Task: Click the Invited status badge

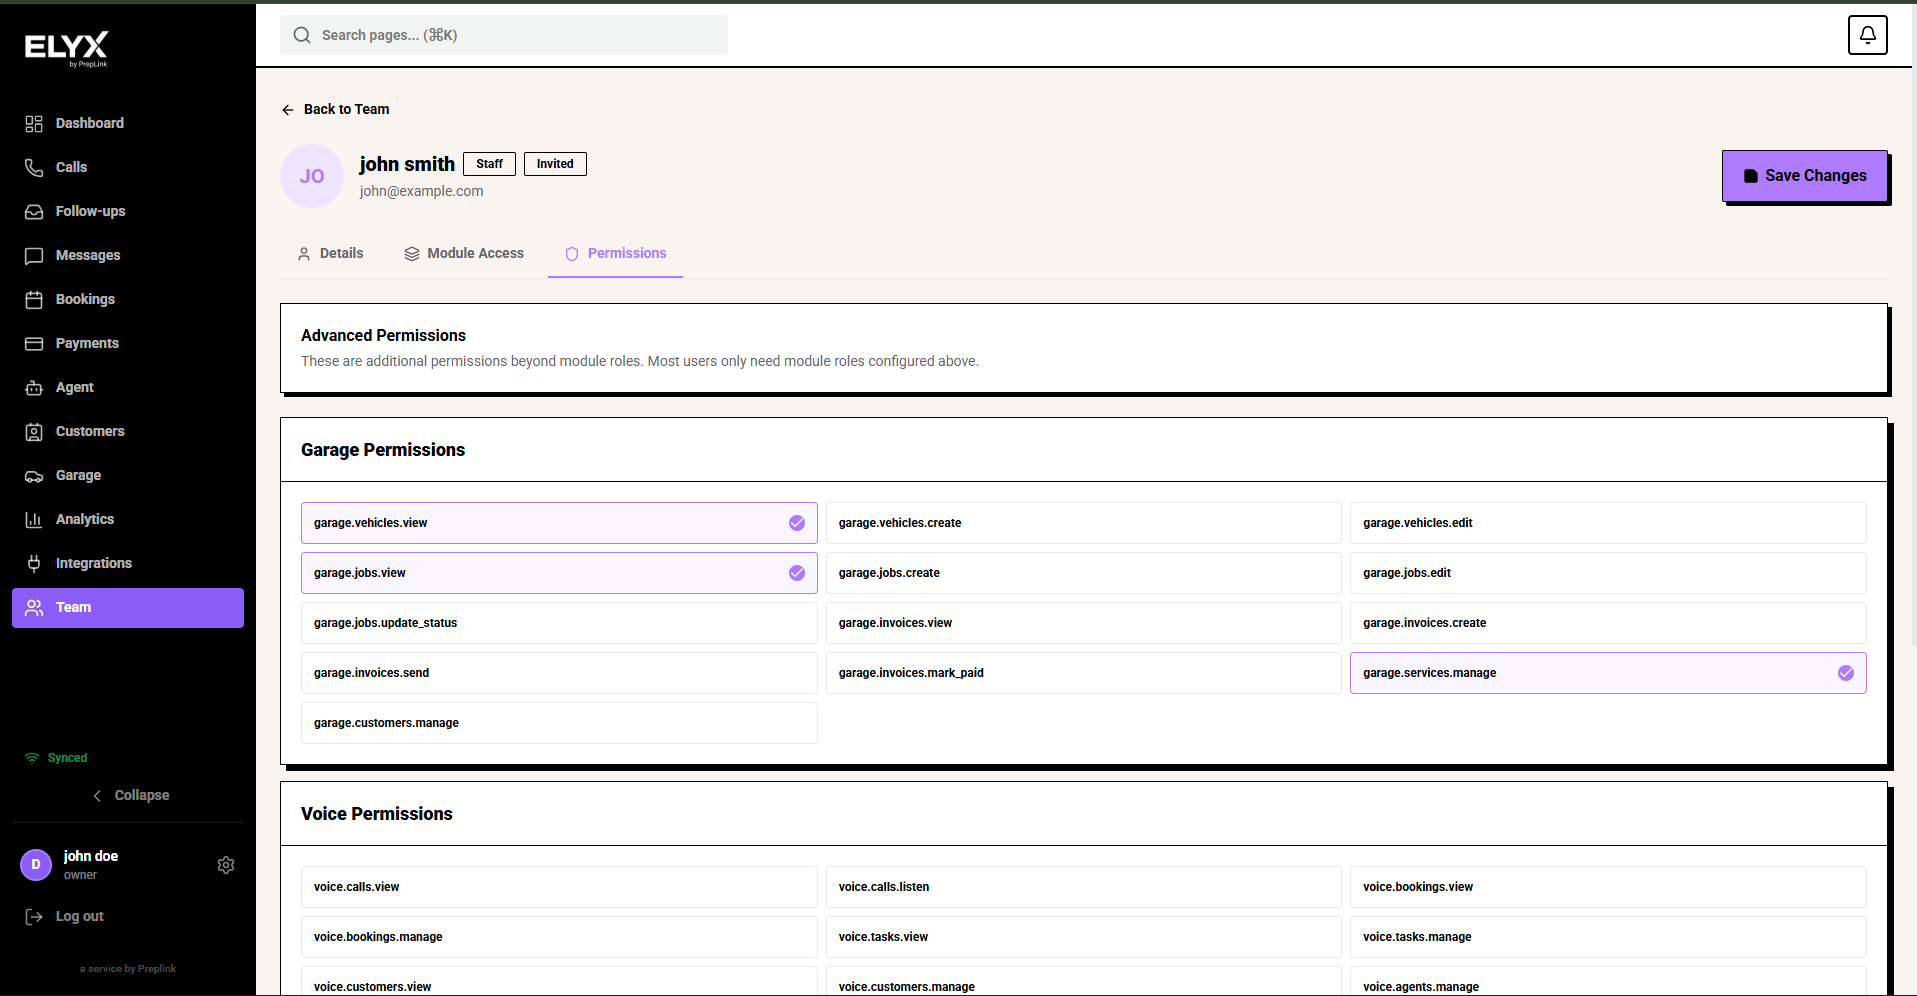Action: pyautogui.click(x=555, y=164)
